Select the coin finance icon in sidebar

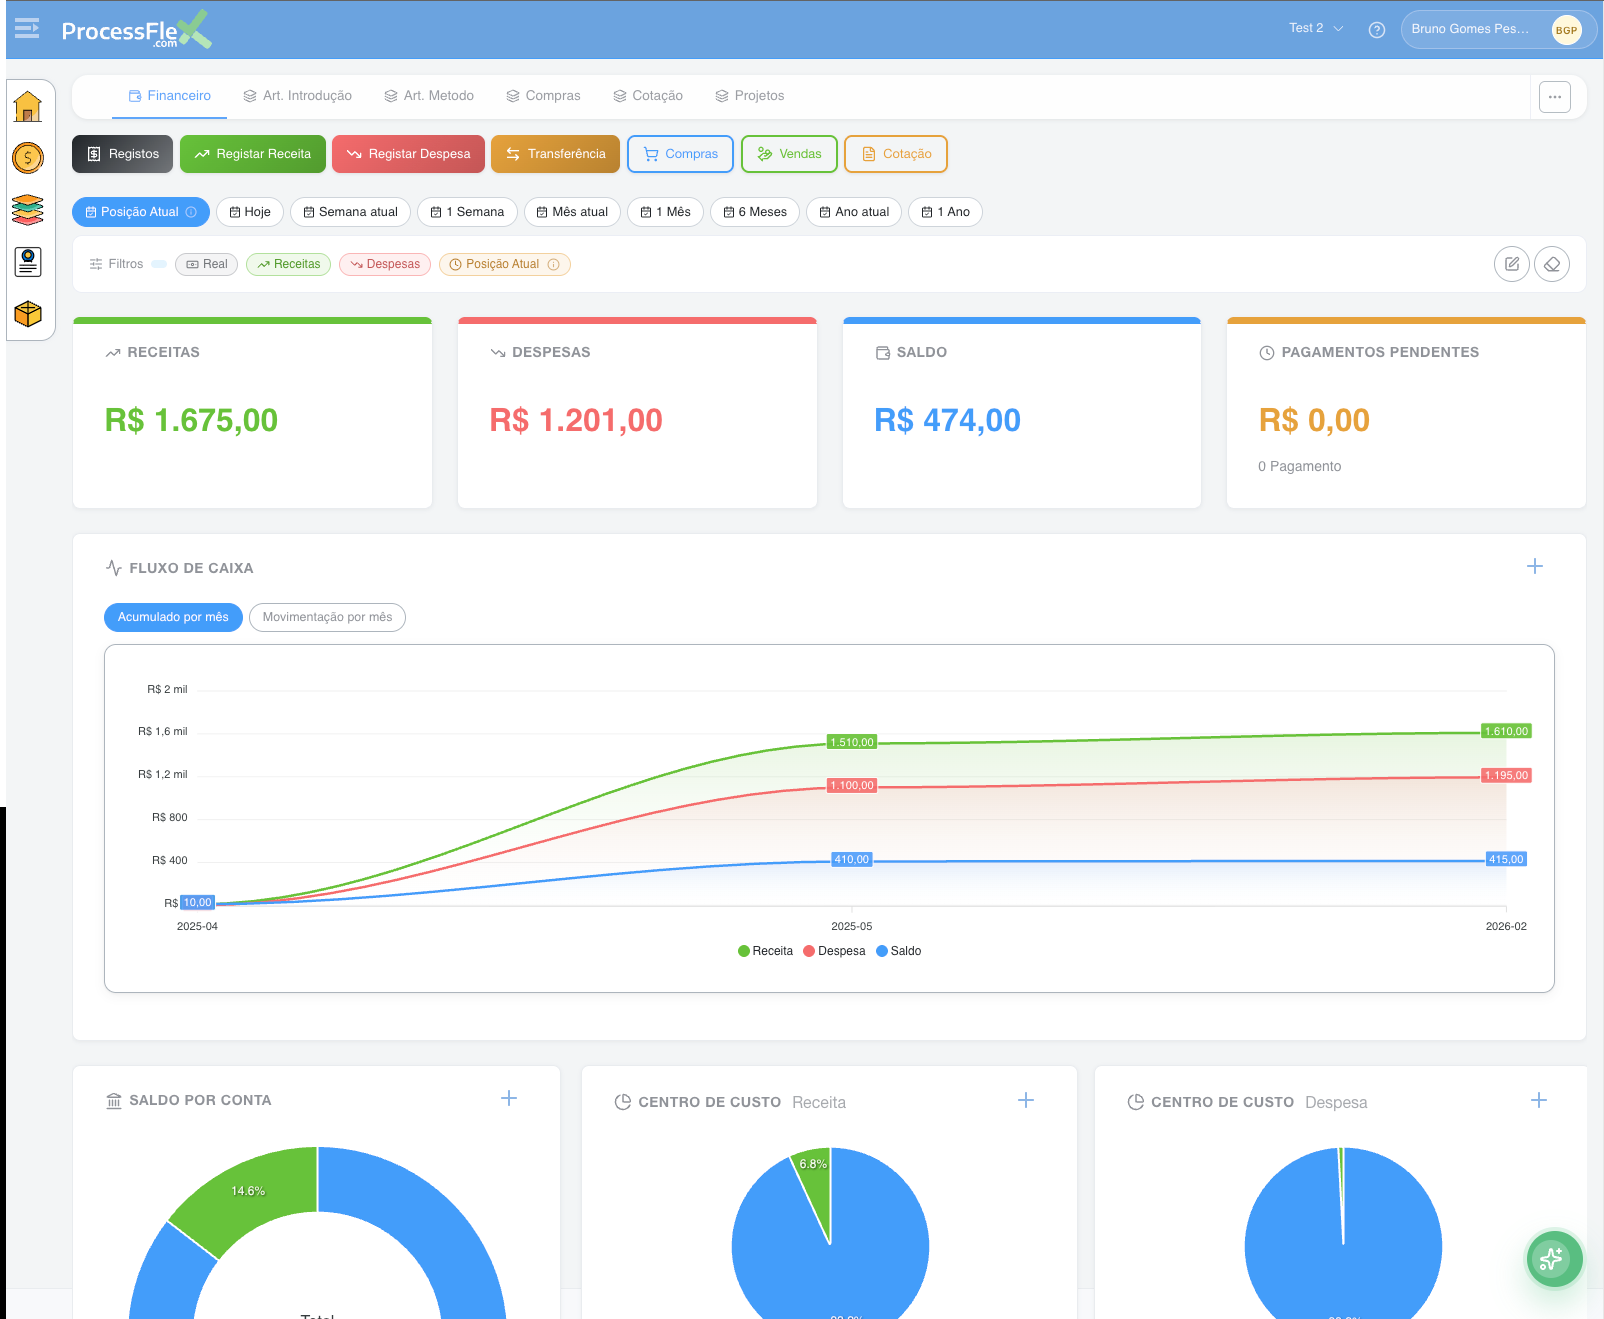(28, 157)
